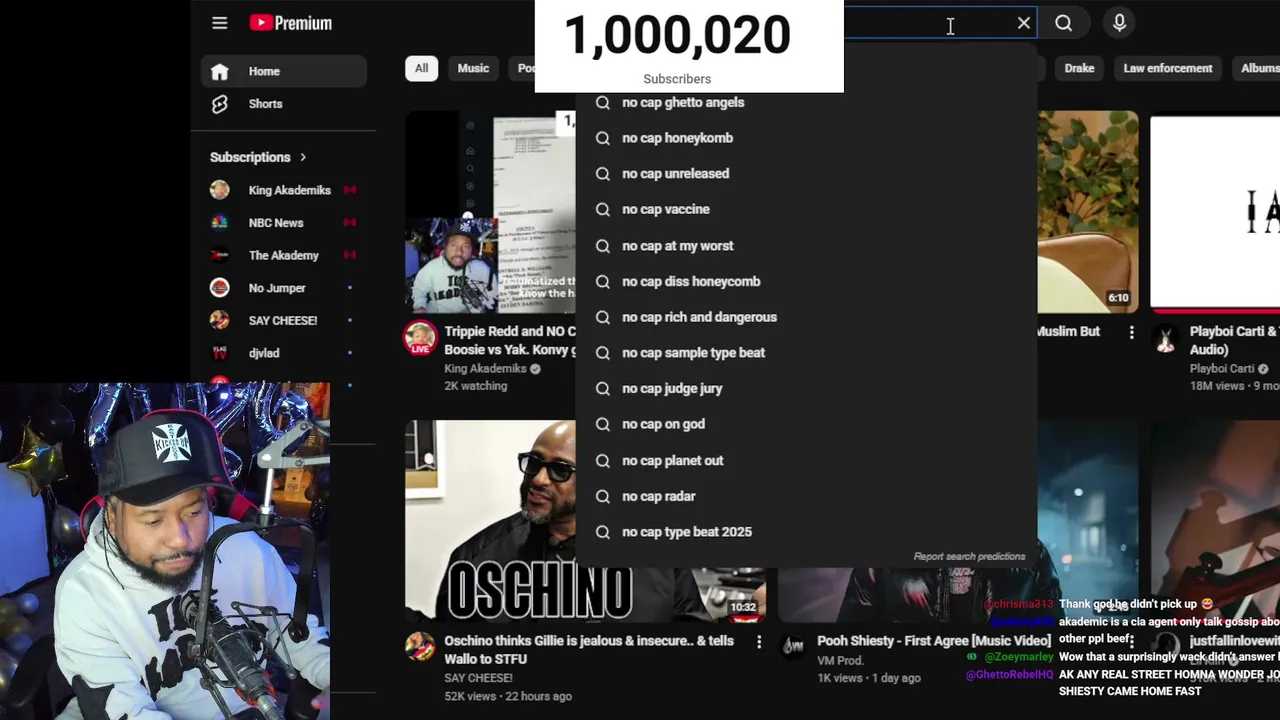This screenshot has height=720, width=1280.
Task: Choose suggestion 'no cap honeykomb'
Action: click(x=806, y=138)
